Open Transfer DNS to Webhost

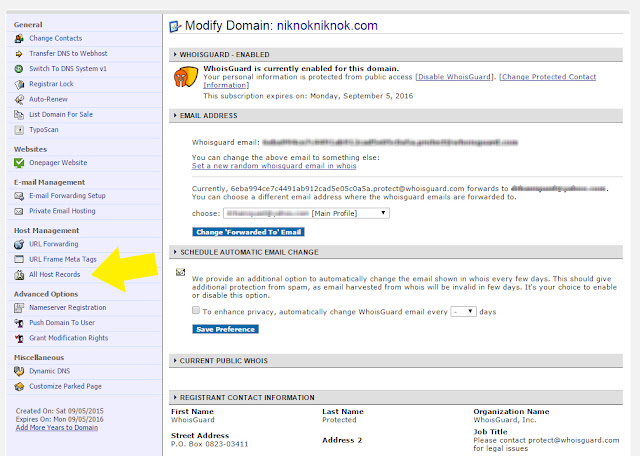coord(68,53)
